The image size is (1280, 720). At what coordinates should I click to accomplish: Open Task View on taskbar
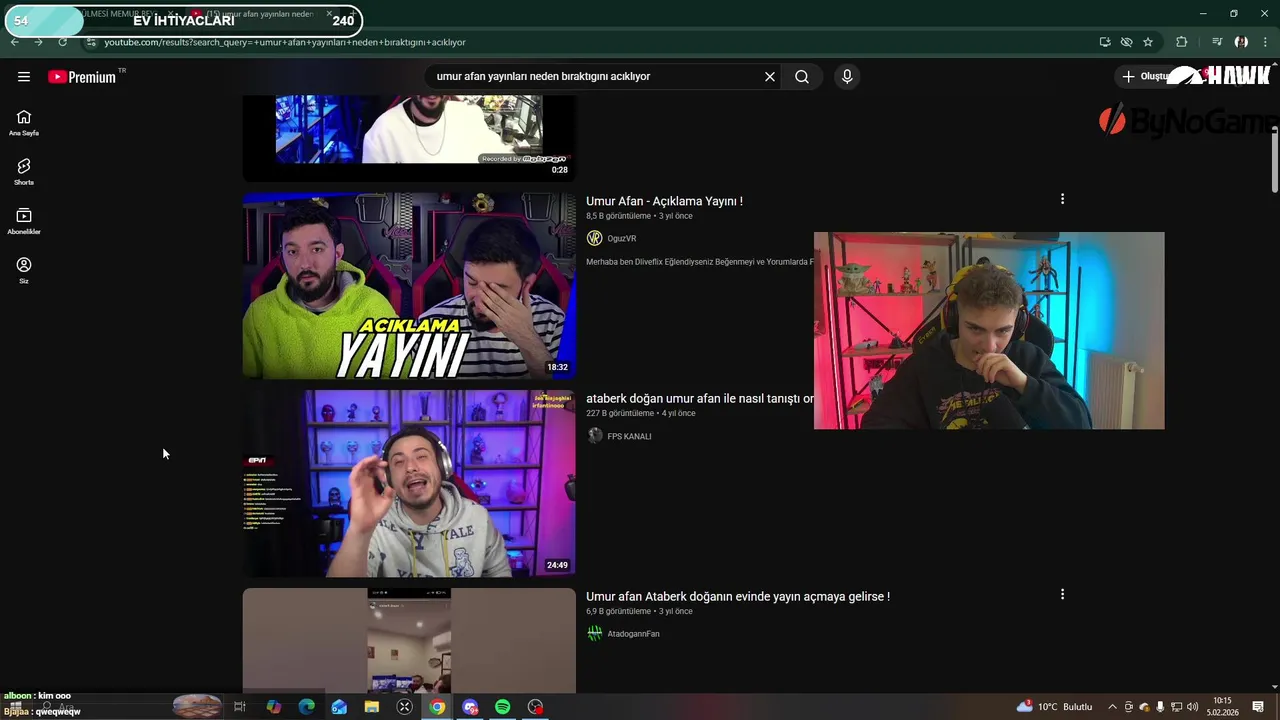point(240,707)
